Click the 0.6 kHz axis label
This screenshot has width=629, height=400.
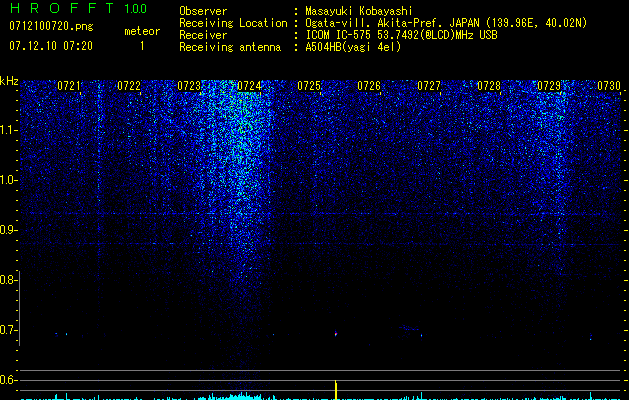click(x=8, y=380)
